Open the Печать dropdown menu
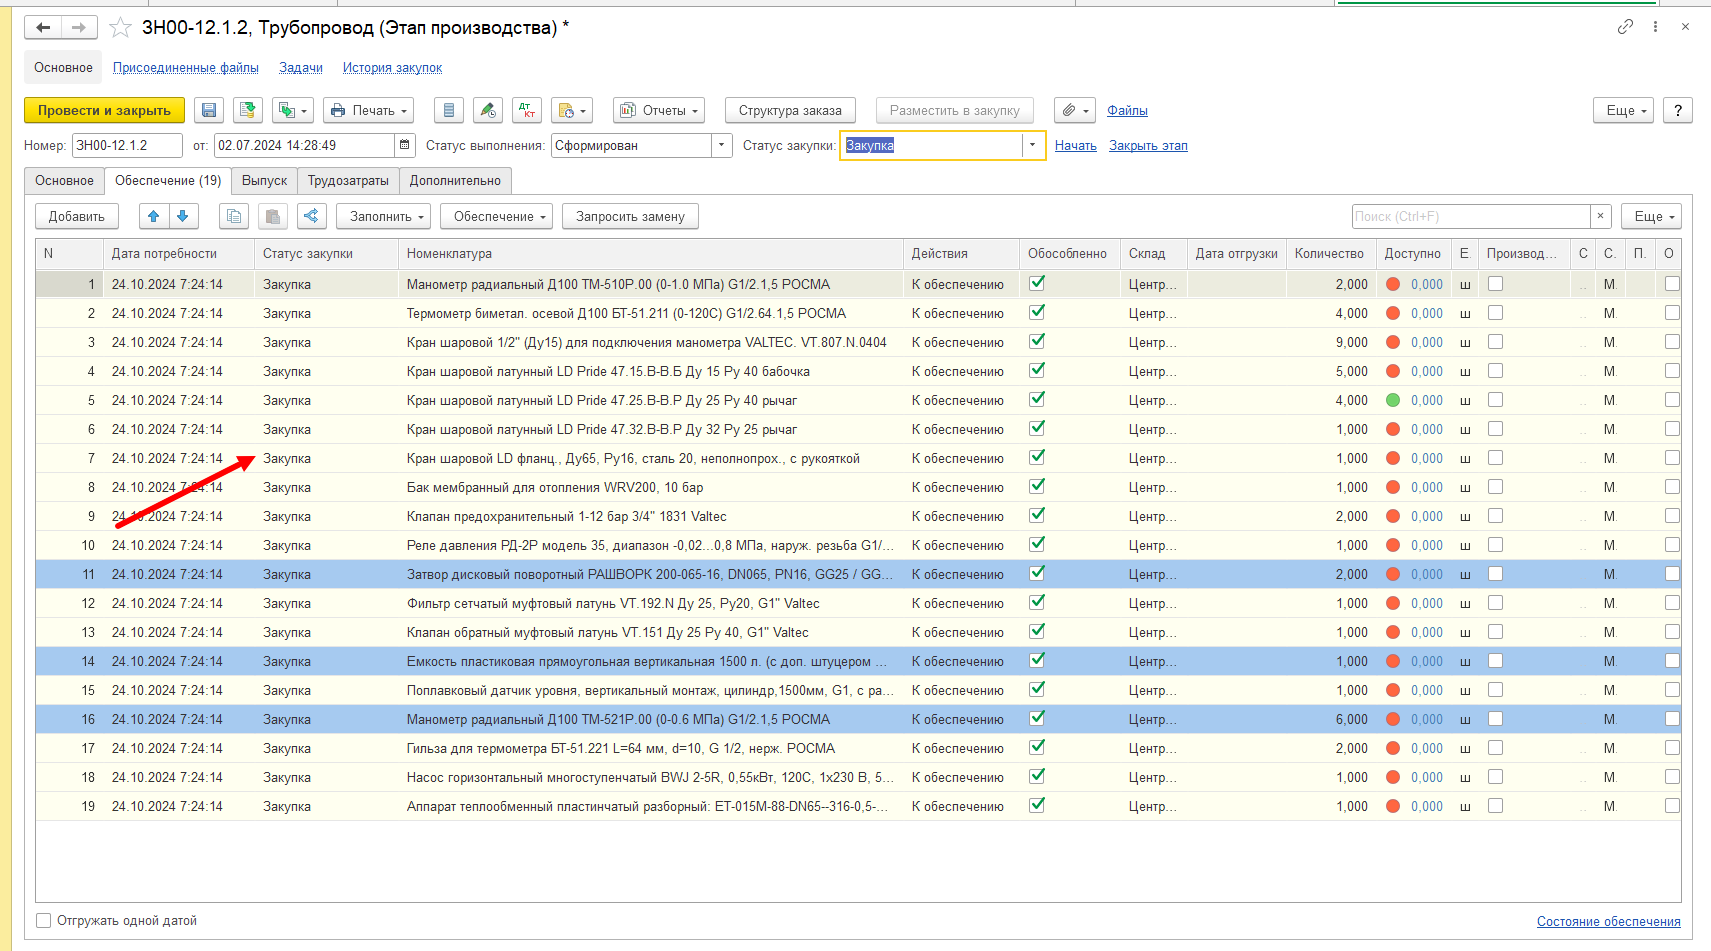This screenshot has height=951, width=1711. (370, 110)
